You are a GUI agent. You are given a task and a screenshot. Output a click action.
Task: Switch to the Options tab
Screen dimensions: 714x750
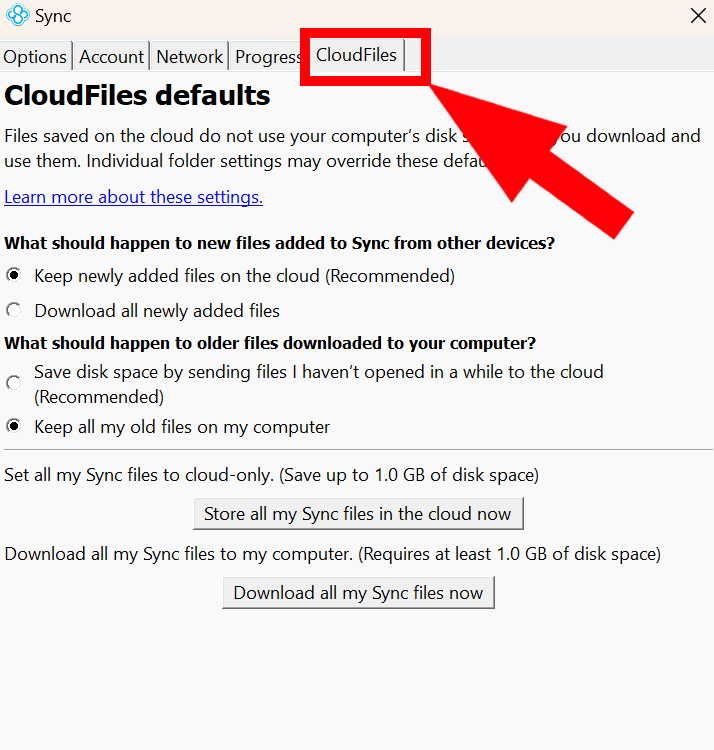35,57
